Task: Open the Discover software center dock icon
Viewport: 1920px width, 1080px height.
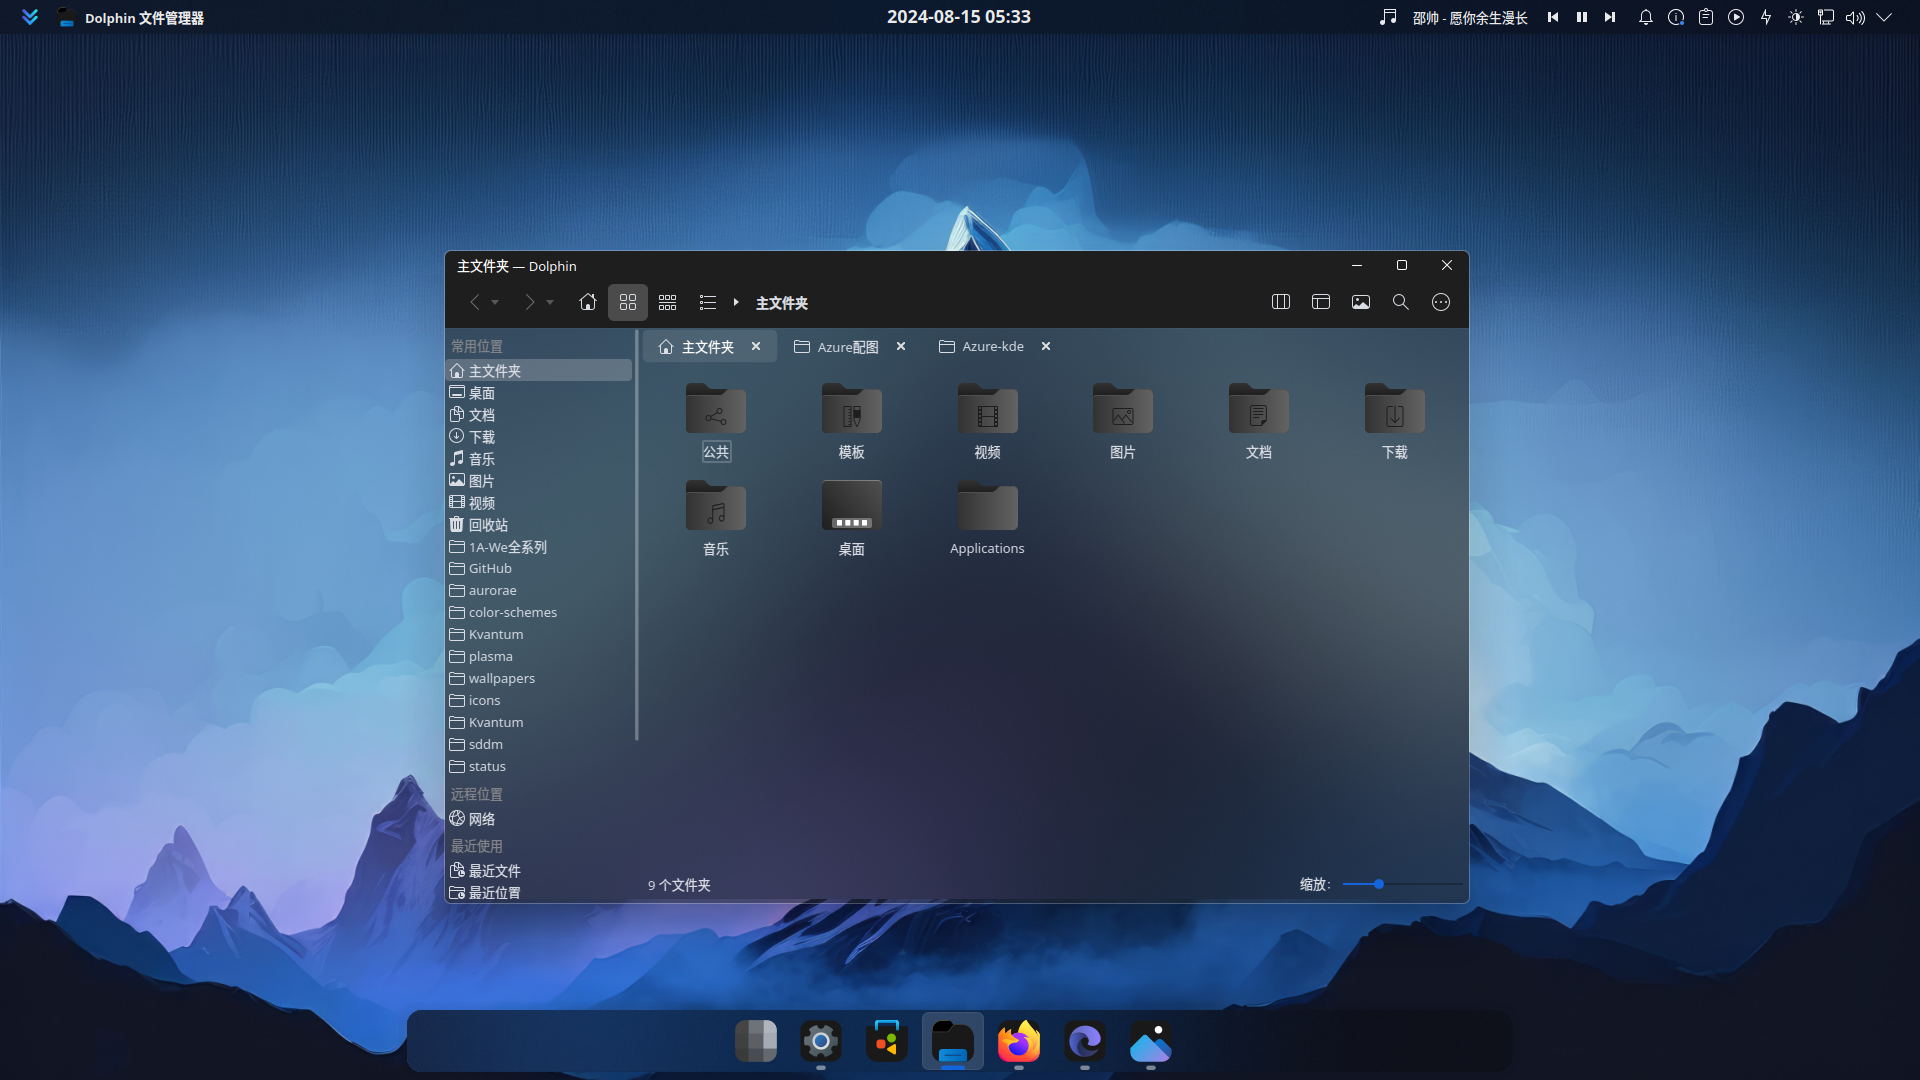Action: [887, 1042]
